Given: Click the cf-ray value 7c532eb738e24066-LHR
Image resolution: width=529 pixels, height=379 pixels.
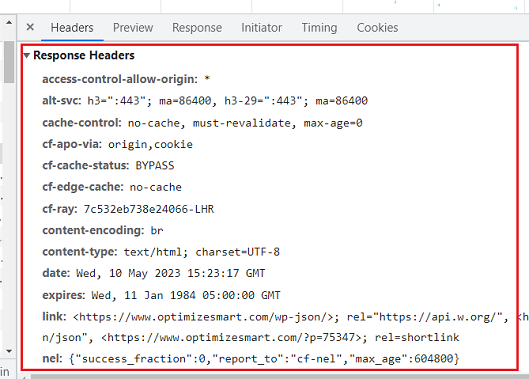Looking at the screenshot, I should (149, 209).
